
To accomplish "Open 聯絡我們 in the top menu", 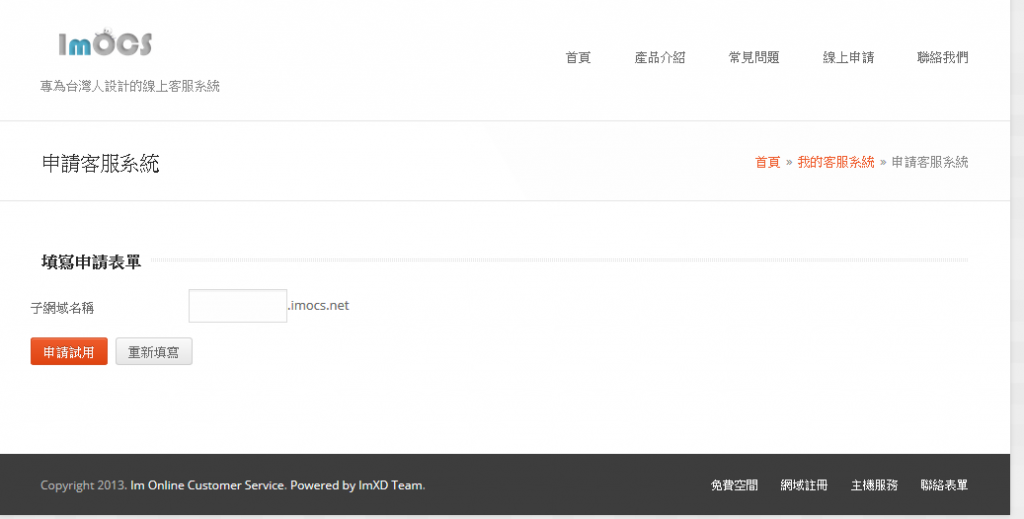I will [x=942, y=57].
